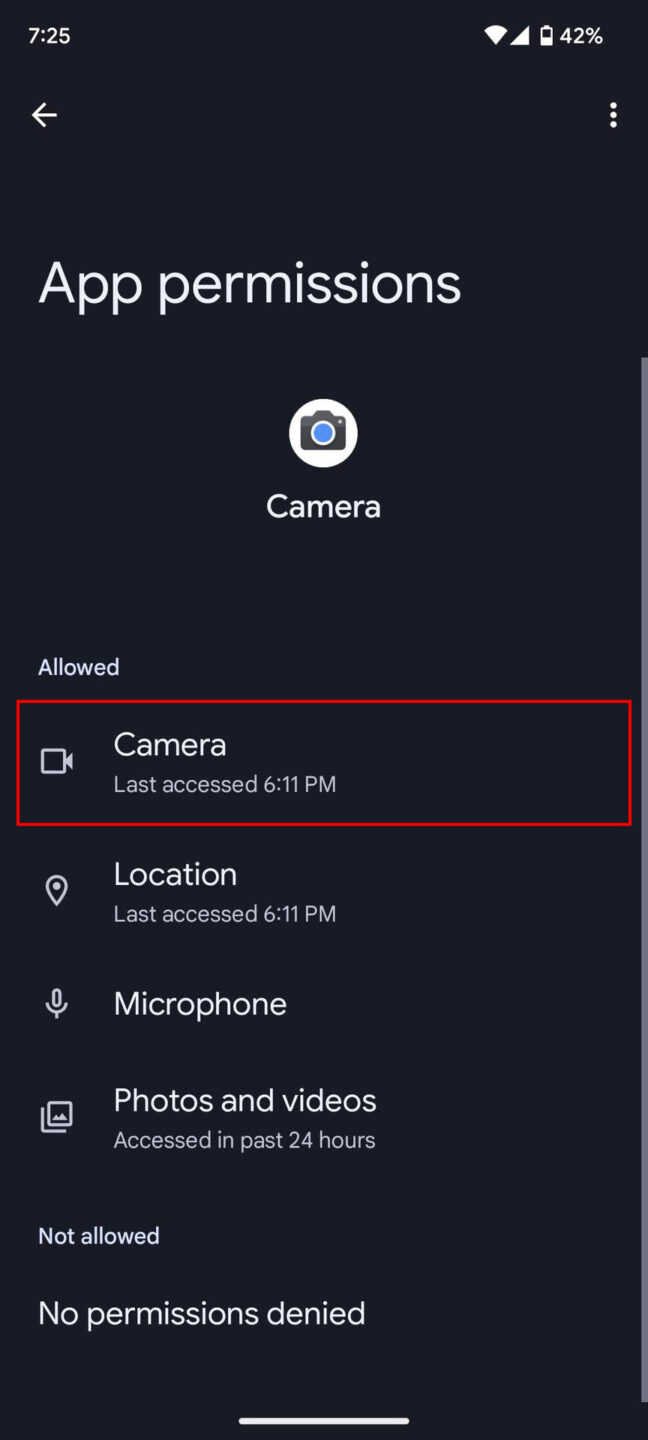Open the Photos and videos permission
This screenshot has height=1440, width=648.
pyautogui.click(x=324, y=1117)
